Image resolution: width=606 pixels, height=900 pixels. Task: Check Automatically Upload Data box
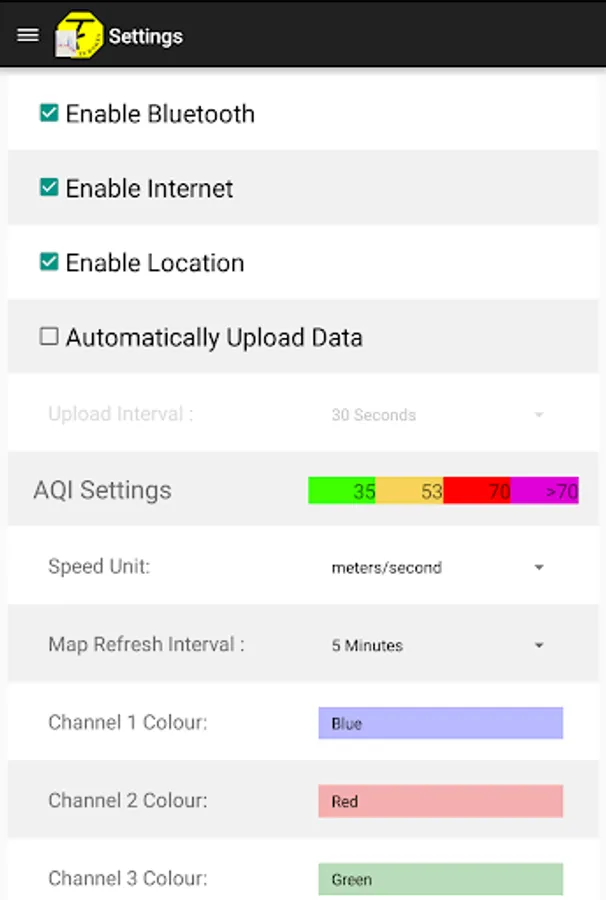pos(49,336)
